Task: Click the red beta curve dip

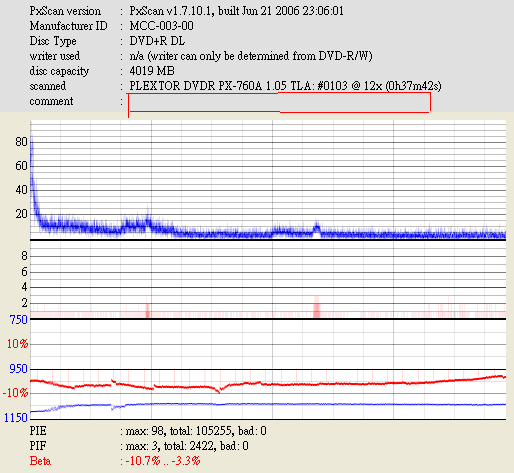Action: pos(219,391)
